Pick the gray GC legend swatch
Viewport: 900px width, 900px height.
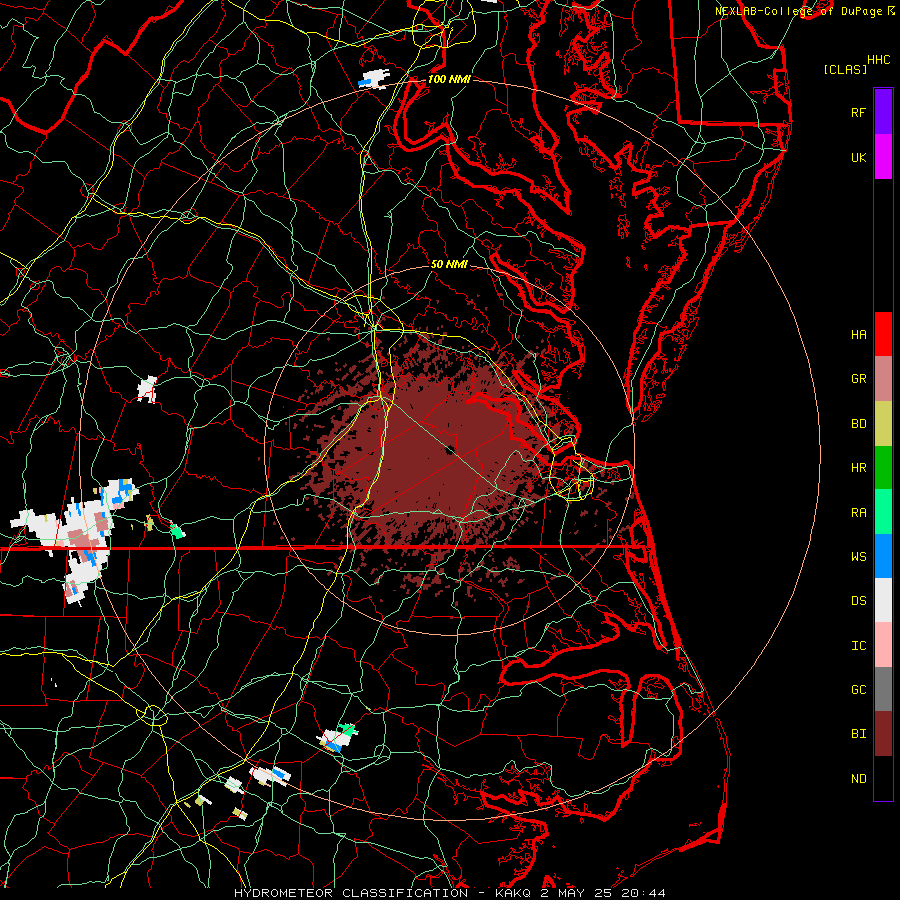pos(883,689)
